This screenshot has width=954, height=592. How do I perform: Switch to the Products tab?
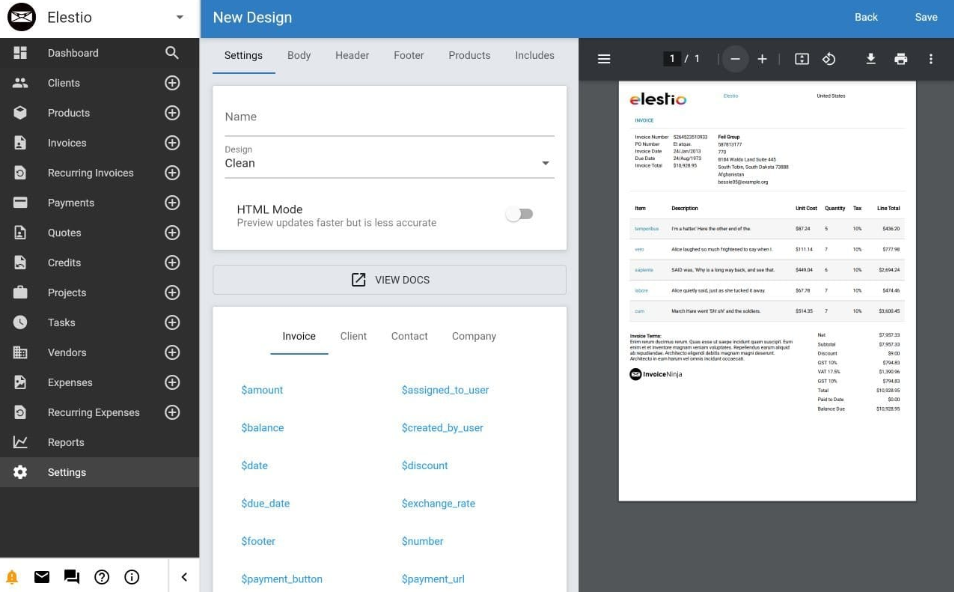click(x=469, y=55)
